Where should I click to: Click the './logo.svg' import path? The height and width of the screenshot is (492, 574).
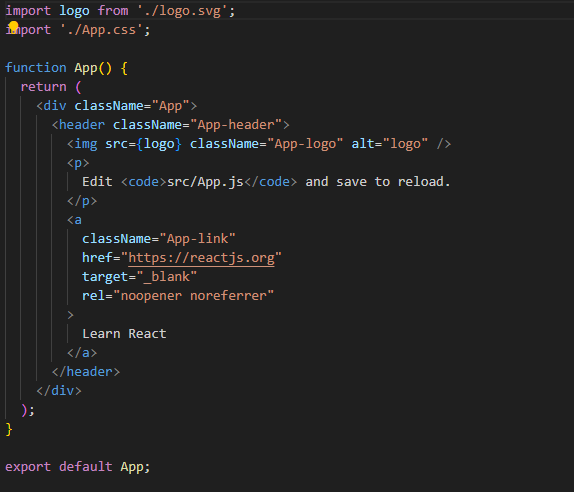[183, 11]
